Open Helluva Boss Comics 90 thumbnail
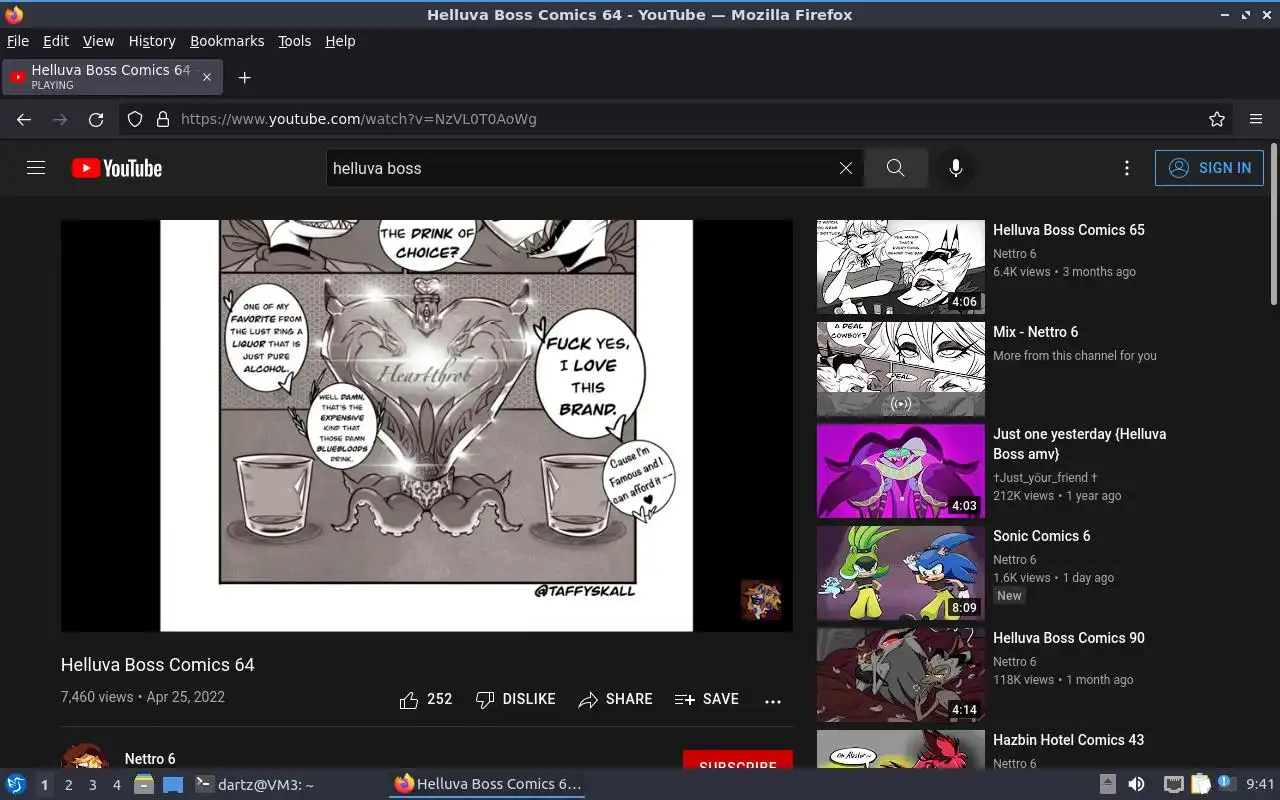This screenshot has width=1280, height=800. click(x=901, y=675)
